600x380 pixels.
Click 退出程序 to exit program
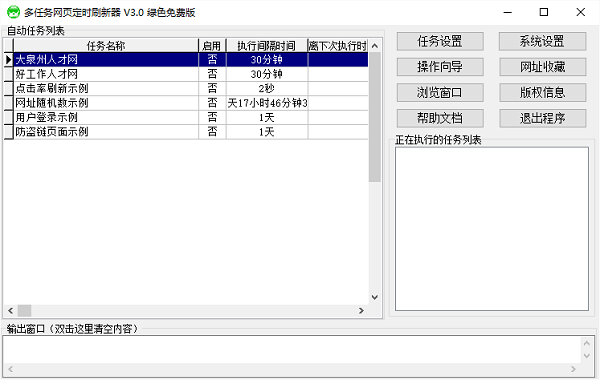(x=542, y=118)
